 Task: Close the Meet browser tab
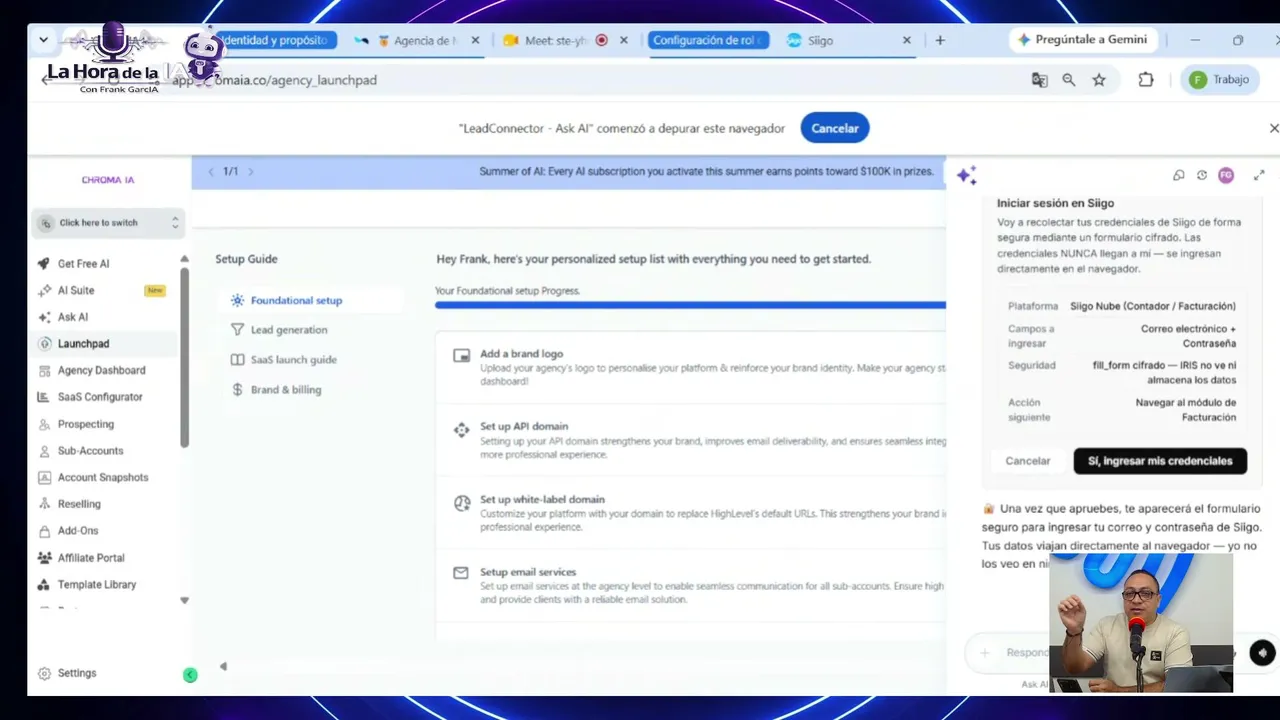[625, 41]
